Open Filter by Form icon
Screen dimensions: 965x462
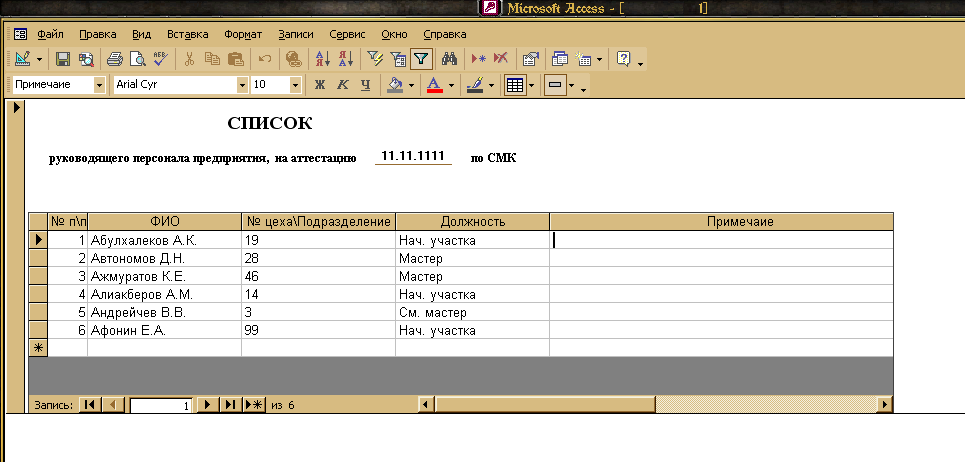pyautogui.click(x=398, y=59)
